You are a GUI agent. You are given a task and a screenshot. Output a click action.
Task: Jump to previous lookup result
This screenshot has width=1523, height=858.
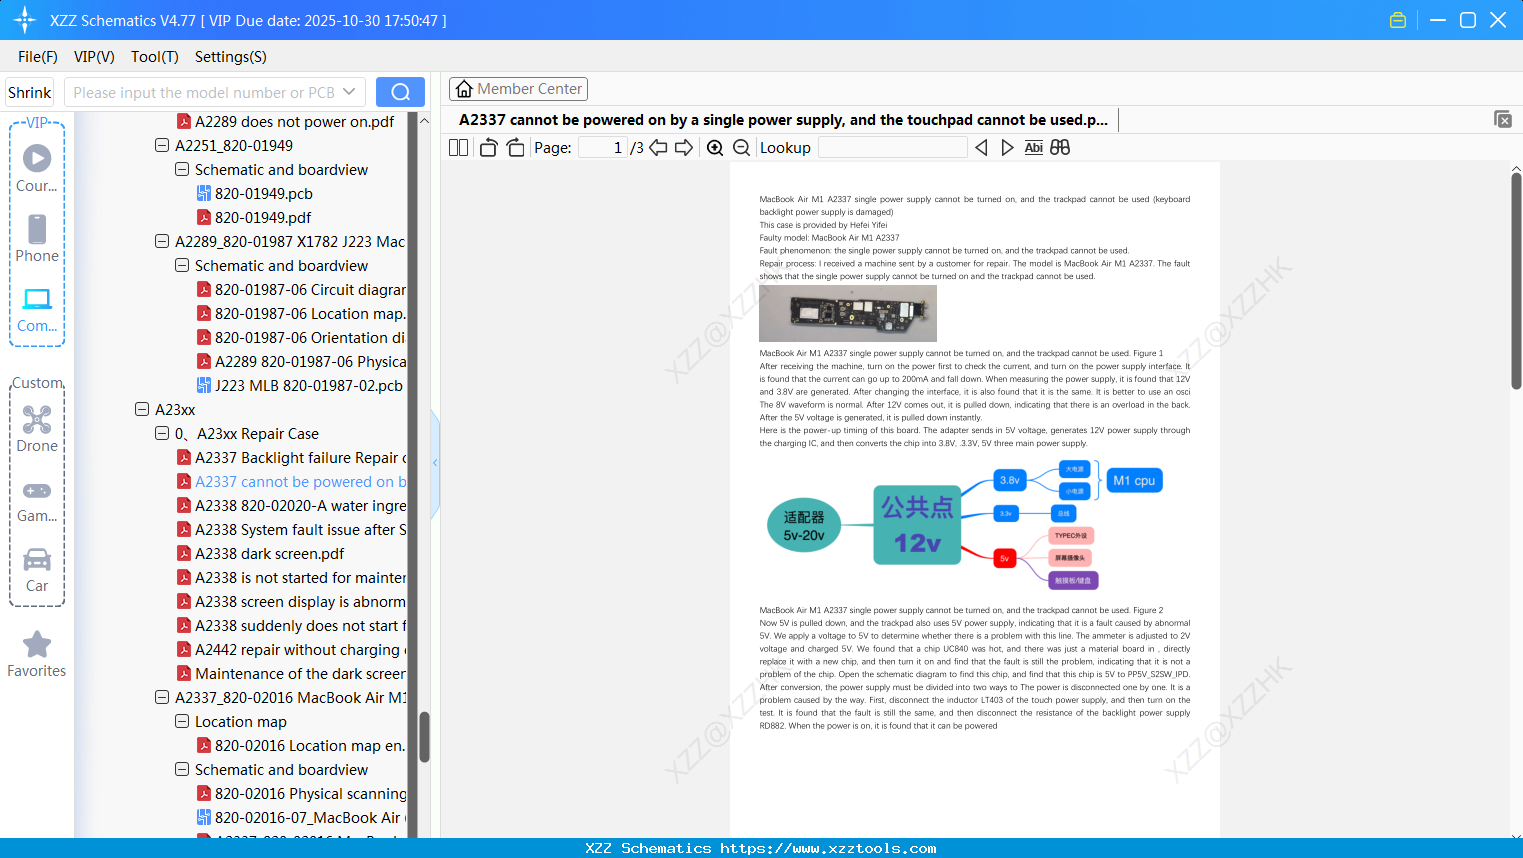click(x=981, y=147)
